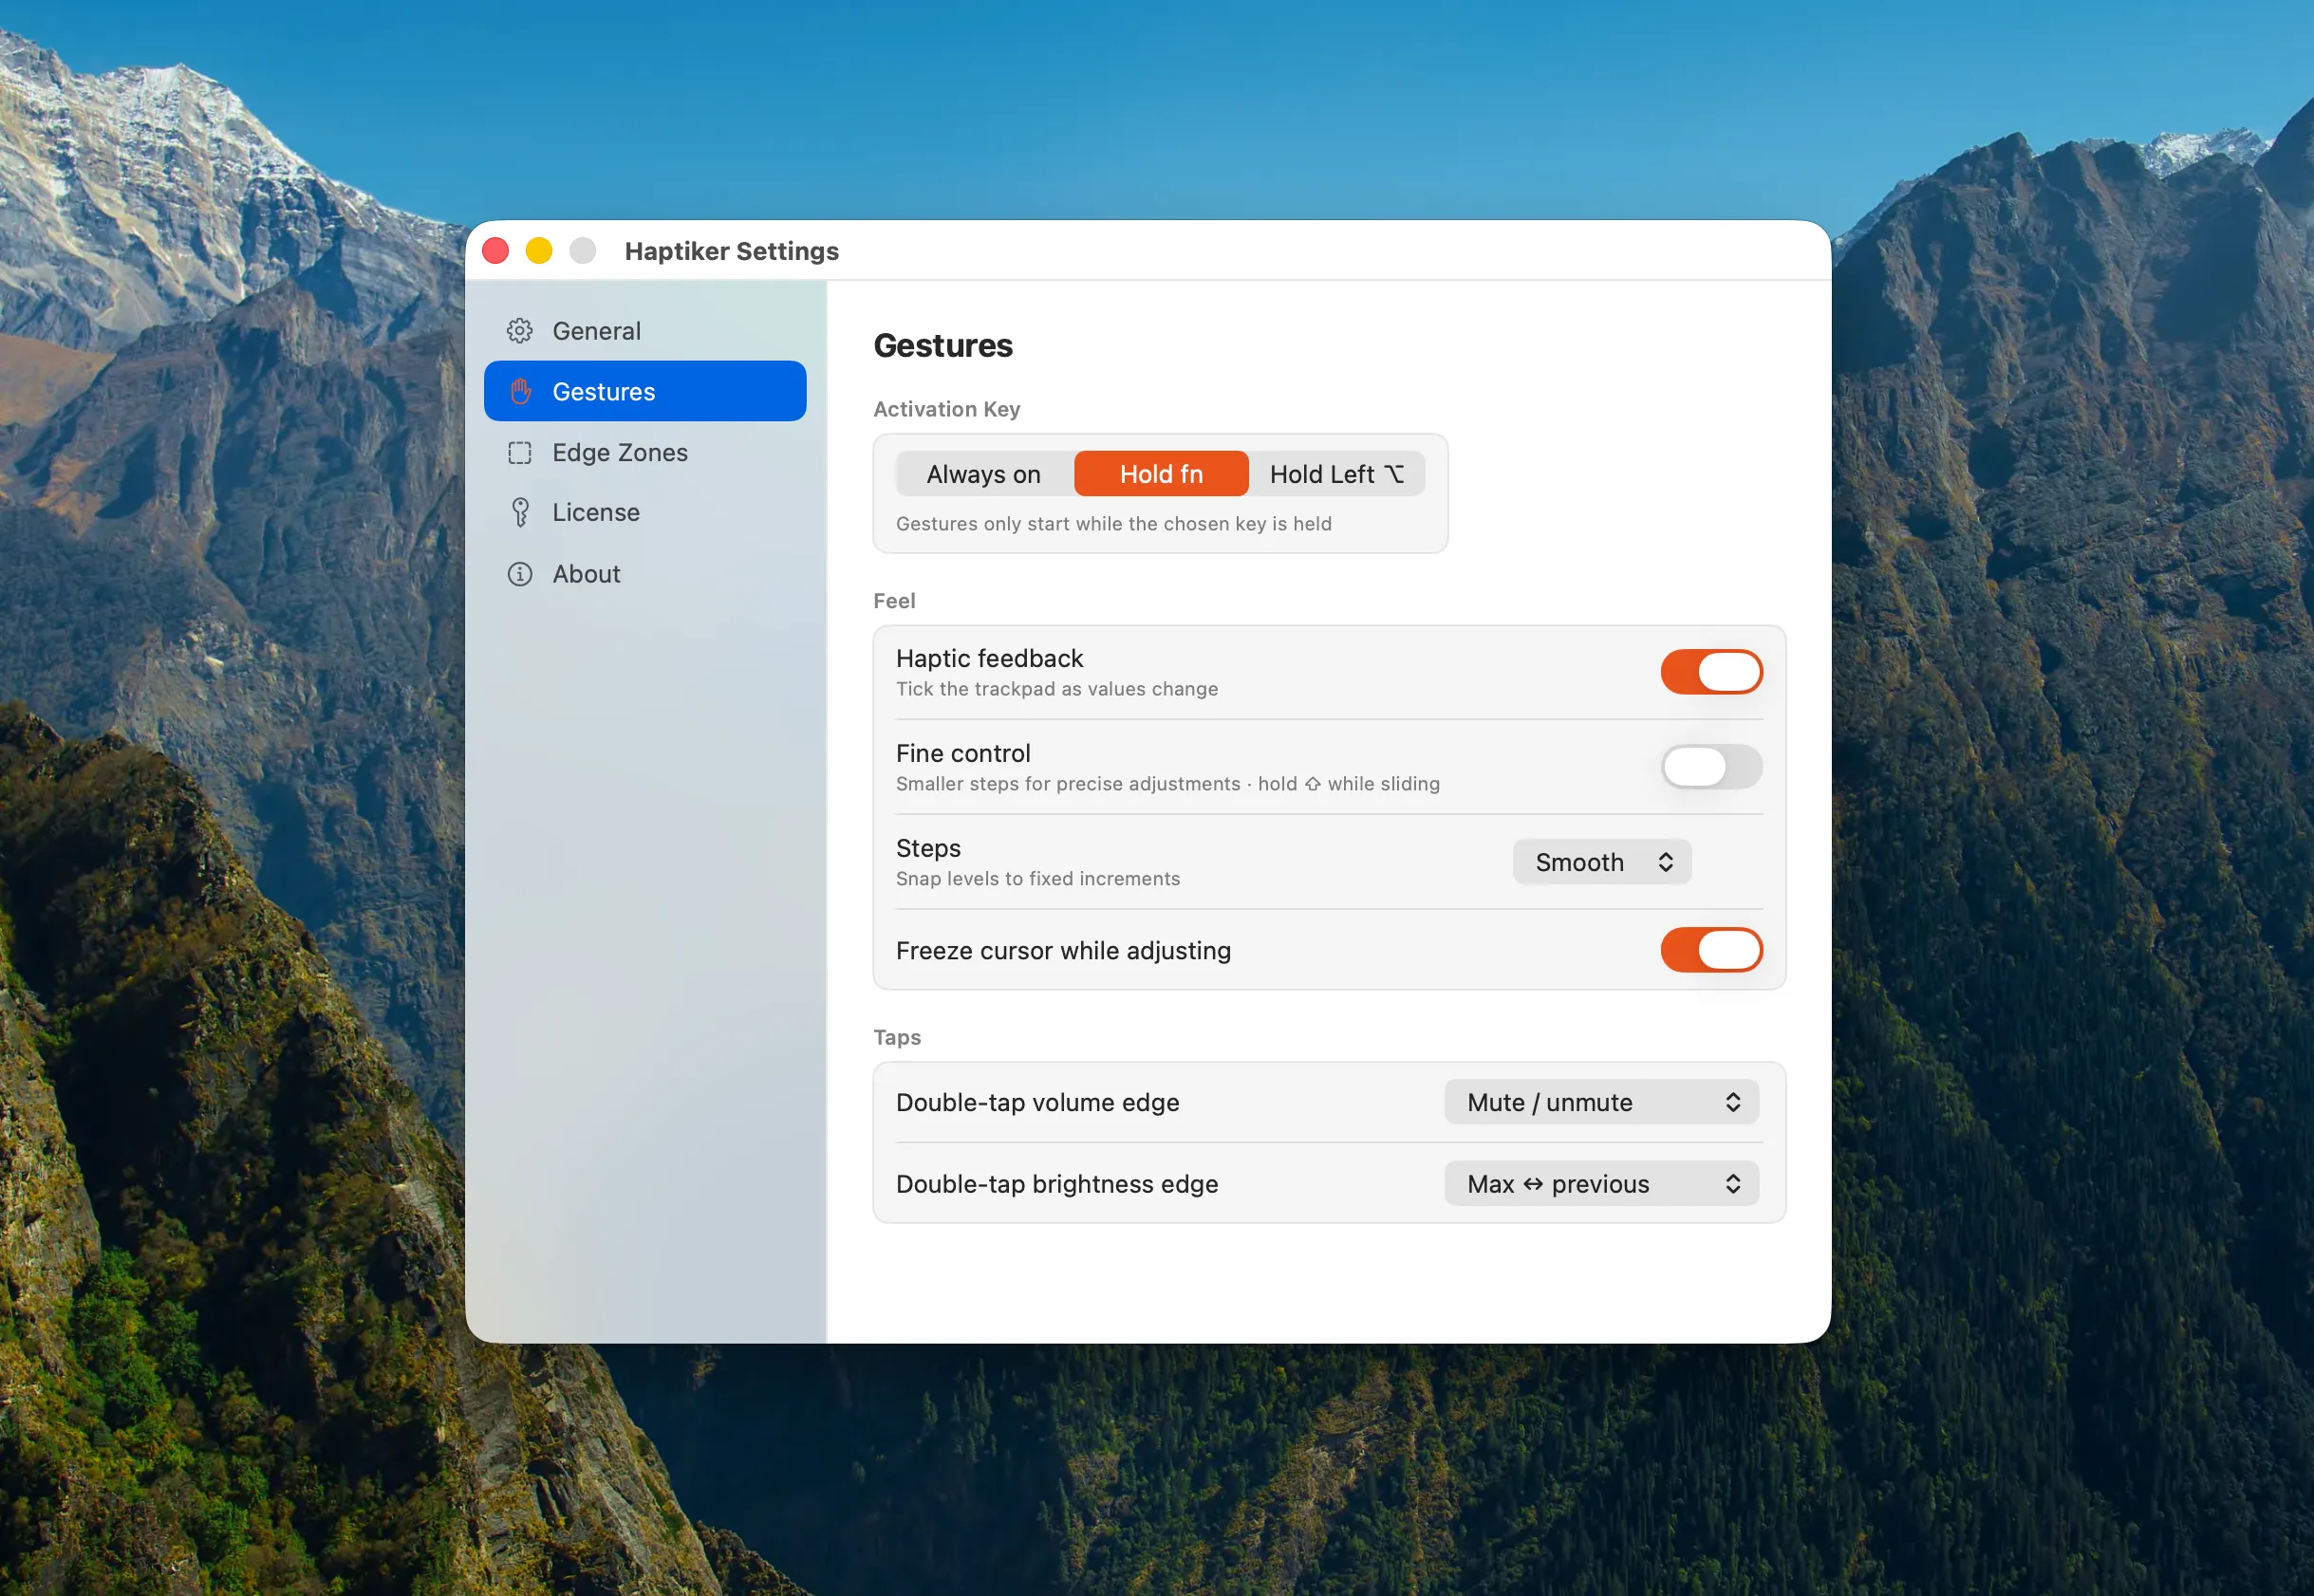
Task: Click the Feel section label
Action: tap(894, 601)
